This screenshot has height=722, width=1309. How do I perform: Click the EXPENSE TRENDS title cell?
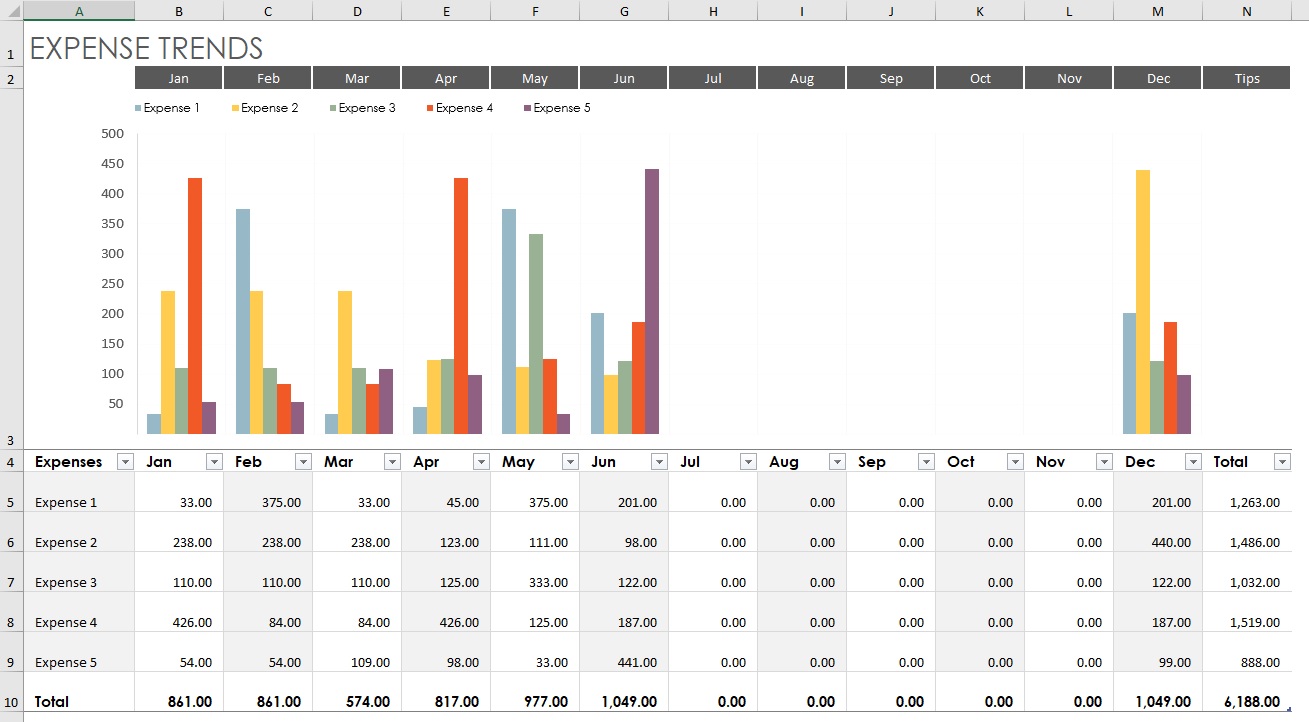pos(147,48)
